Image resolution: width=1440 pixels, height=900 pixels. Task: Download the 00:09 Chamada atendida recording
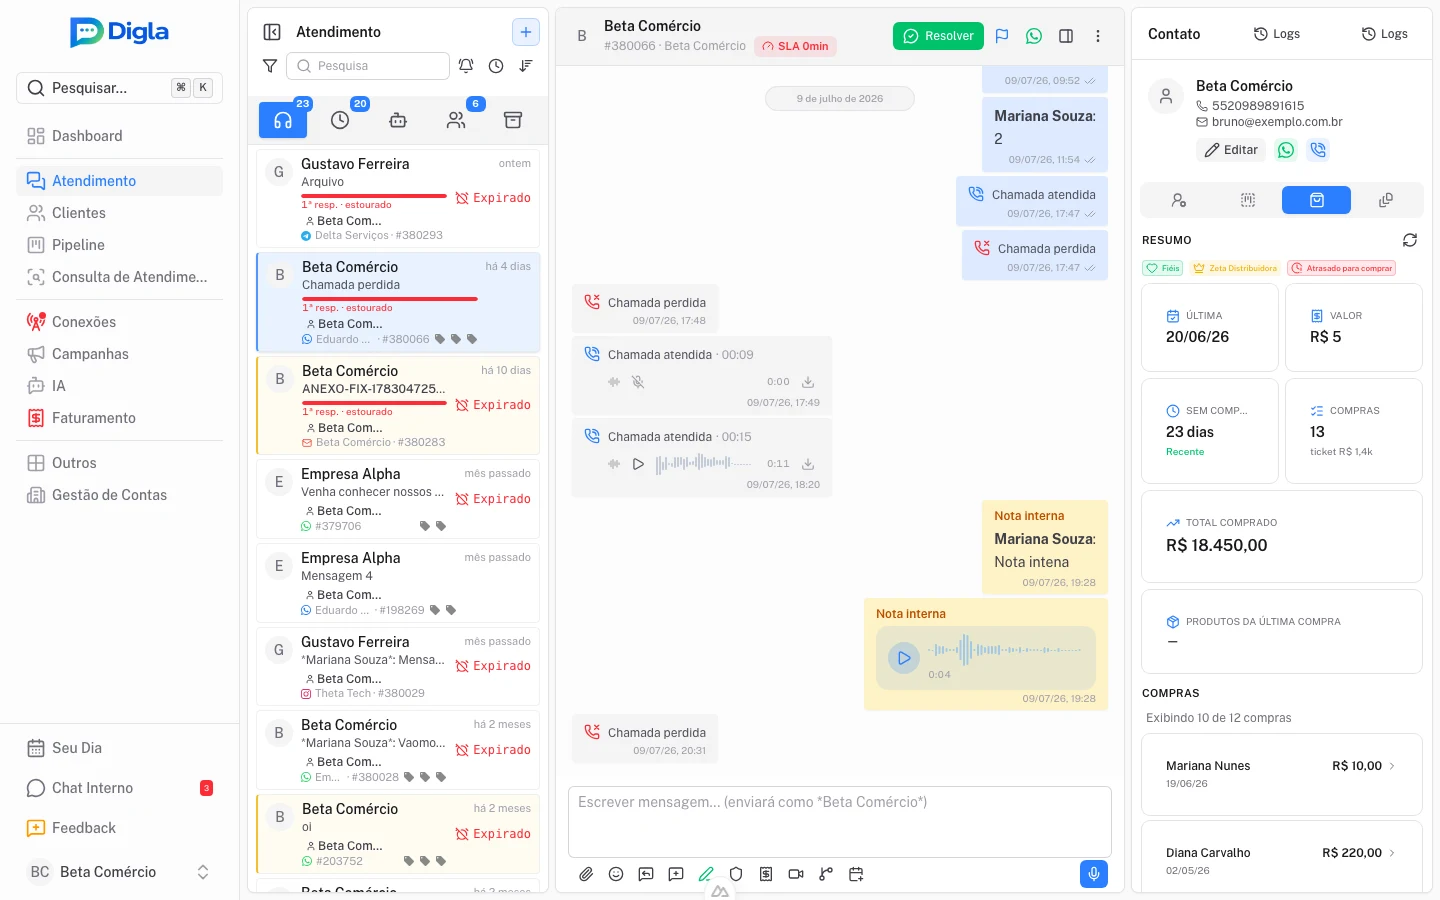click(x=808, y=382)
